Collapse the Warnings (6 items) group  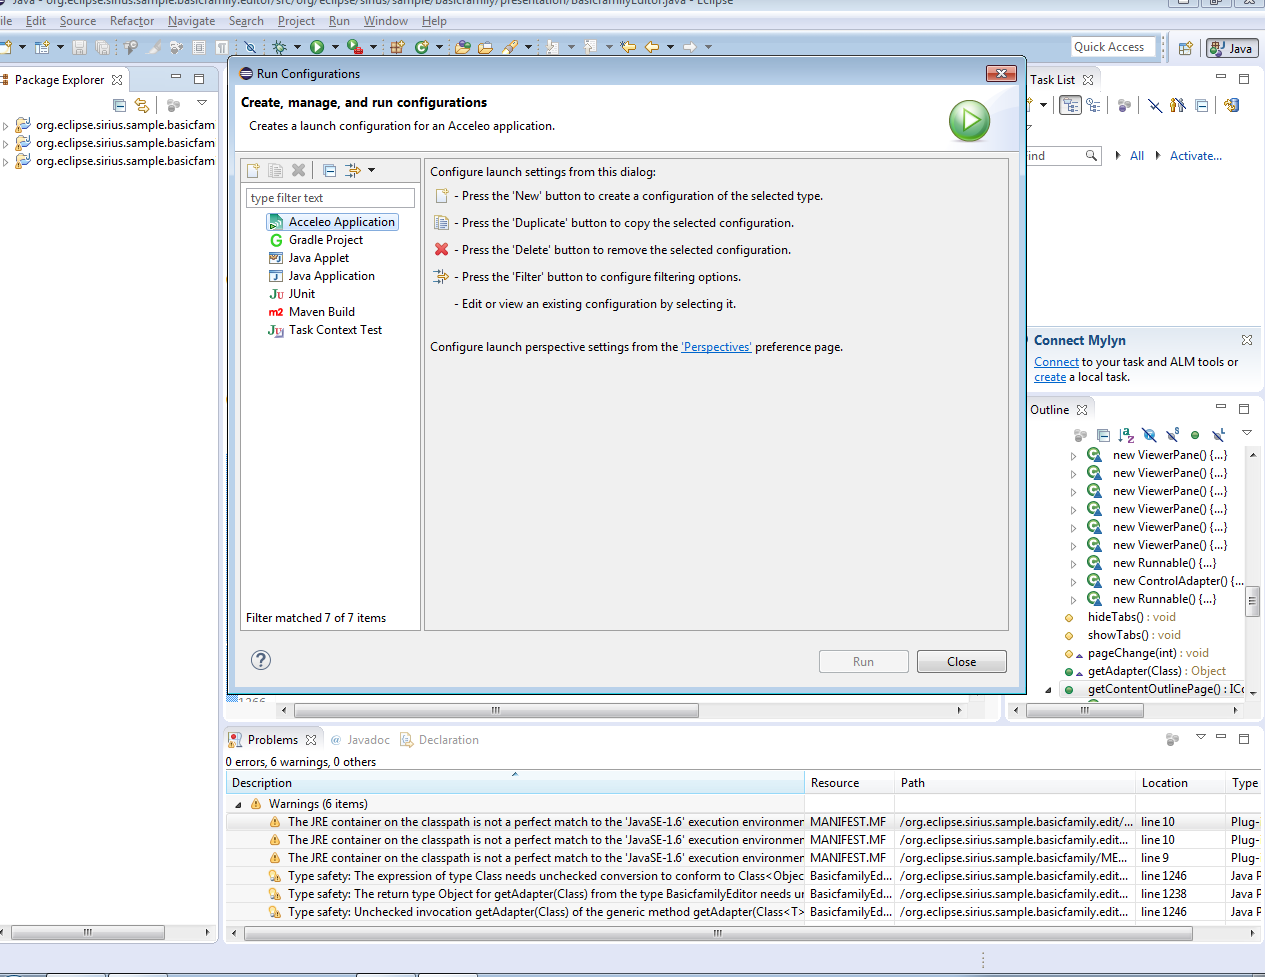[x=238, y=804]
